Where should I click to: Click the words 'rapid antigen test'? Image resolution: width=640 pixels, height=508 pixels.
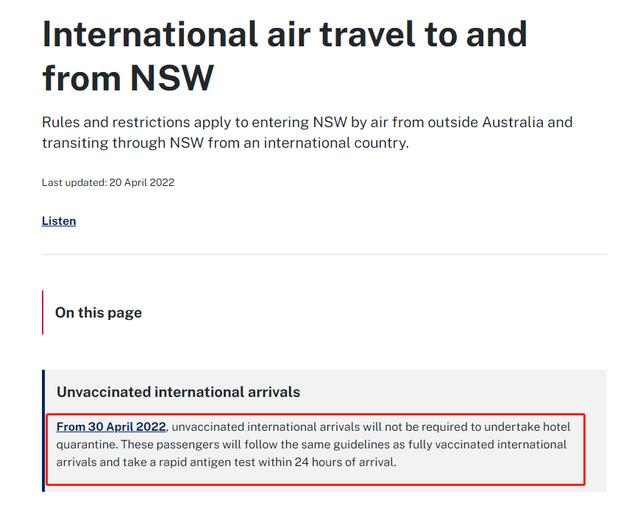(207, 462)
